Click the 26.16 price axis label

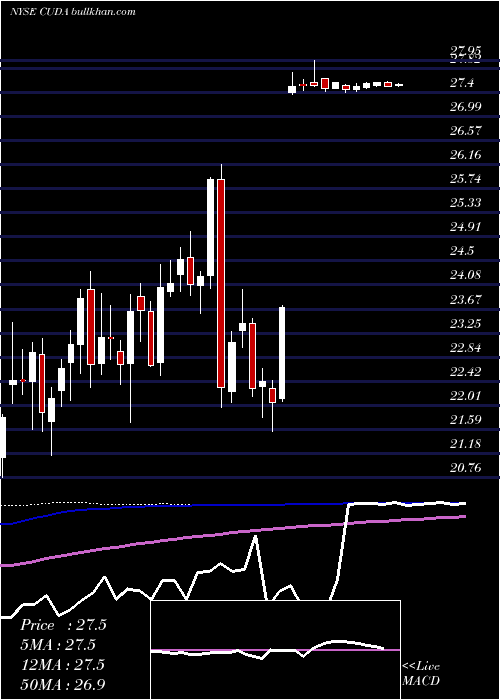(466, 155)
